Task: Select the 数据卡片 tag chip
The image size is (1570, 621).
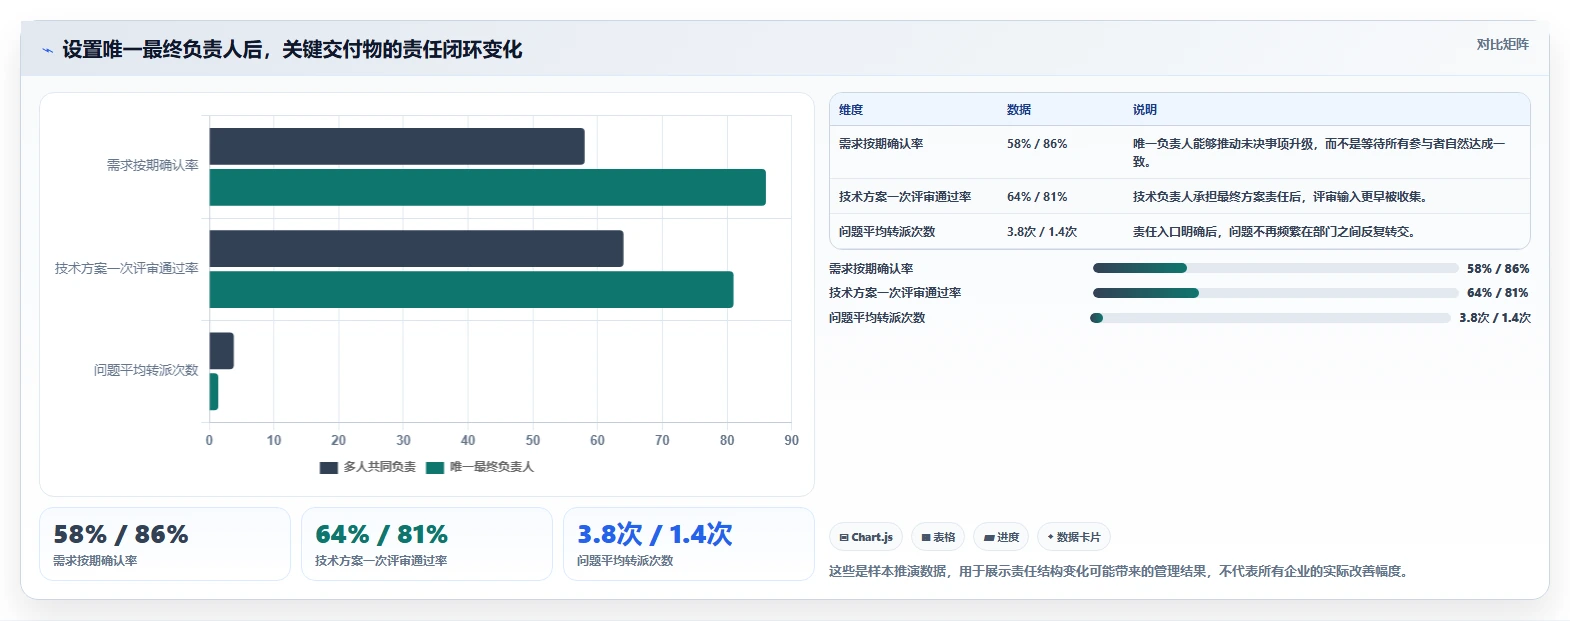Action: [x=1074, y=537]
